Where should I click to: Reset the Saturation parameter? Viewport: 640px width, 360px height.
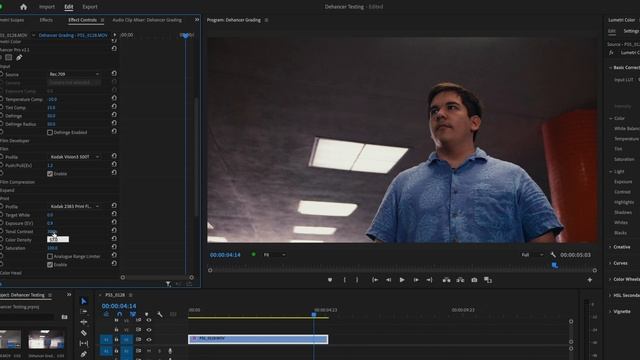pos(114,247)
